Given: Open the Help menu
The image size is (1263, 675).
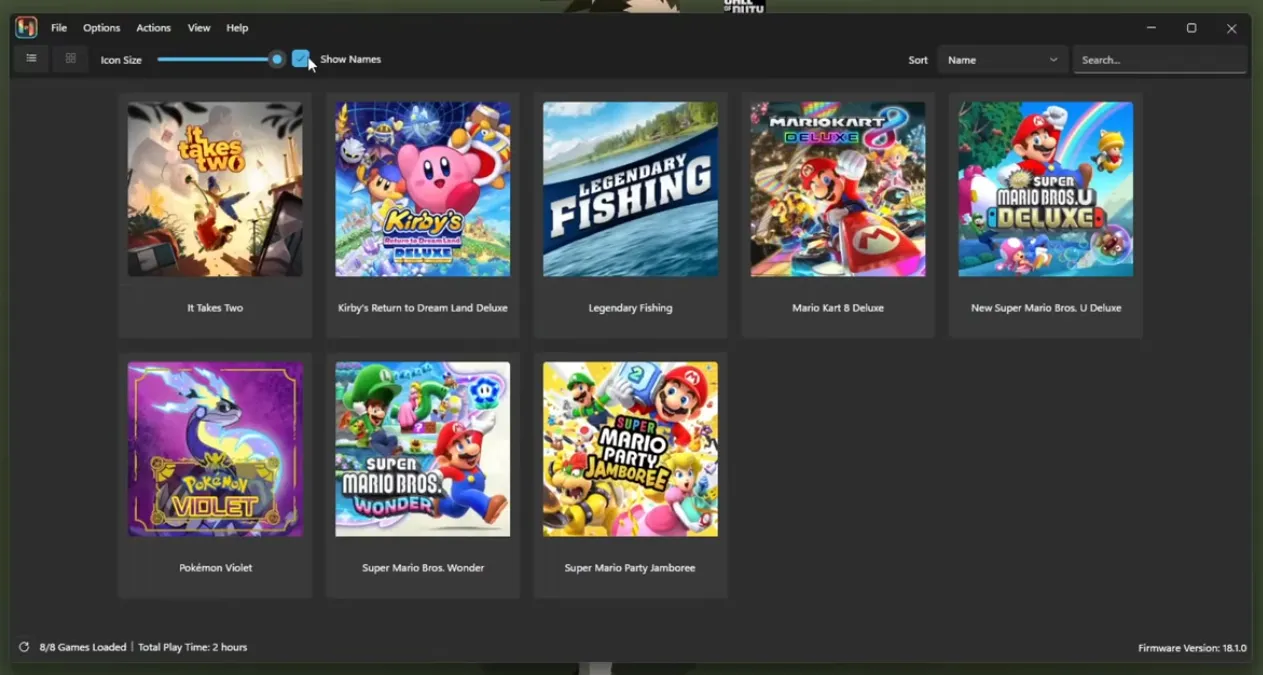Looking at the screenshot, I should [x=237, y=27].
